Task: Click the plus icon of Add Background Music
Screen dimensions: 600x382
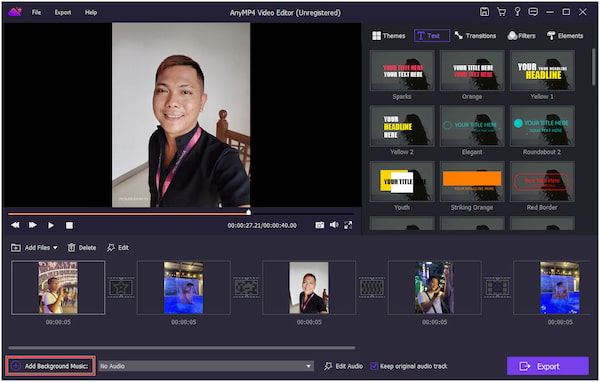Action: point(16,366)
